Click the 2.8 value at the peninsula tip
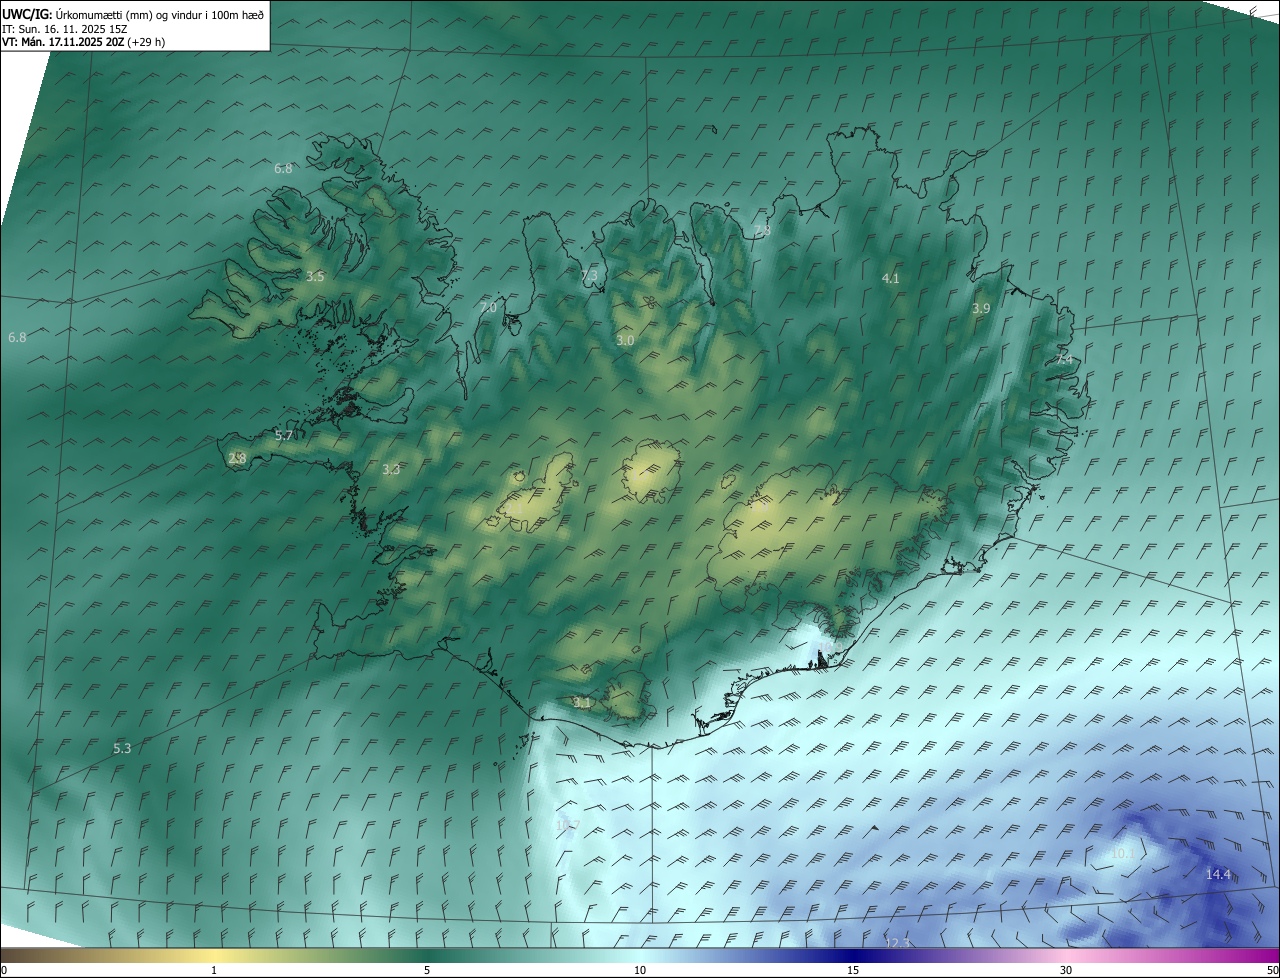This screenshot has width=1280, height=978. pos(237,458)
